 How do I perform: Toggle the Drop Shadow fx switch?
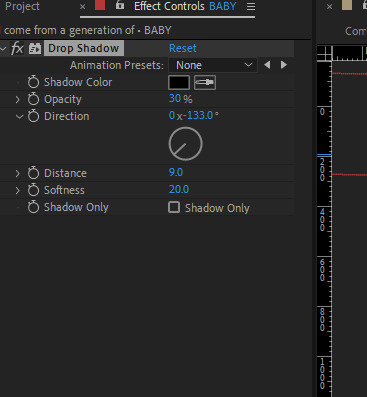(x=17, y=48)
